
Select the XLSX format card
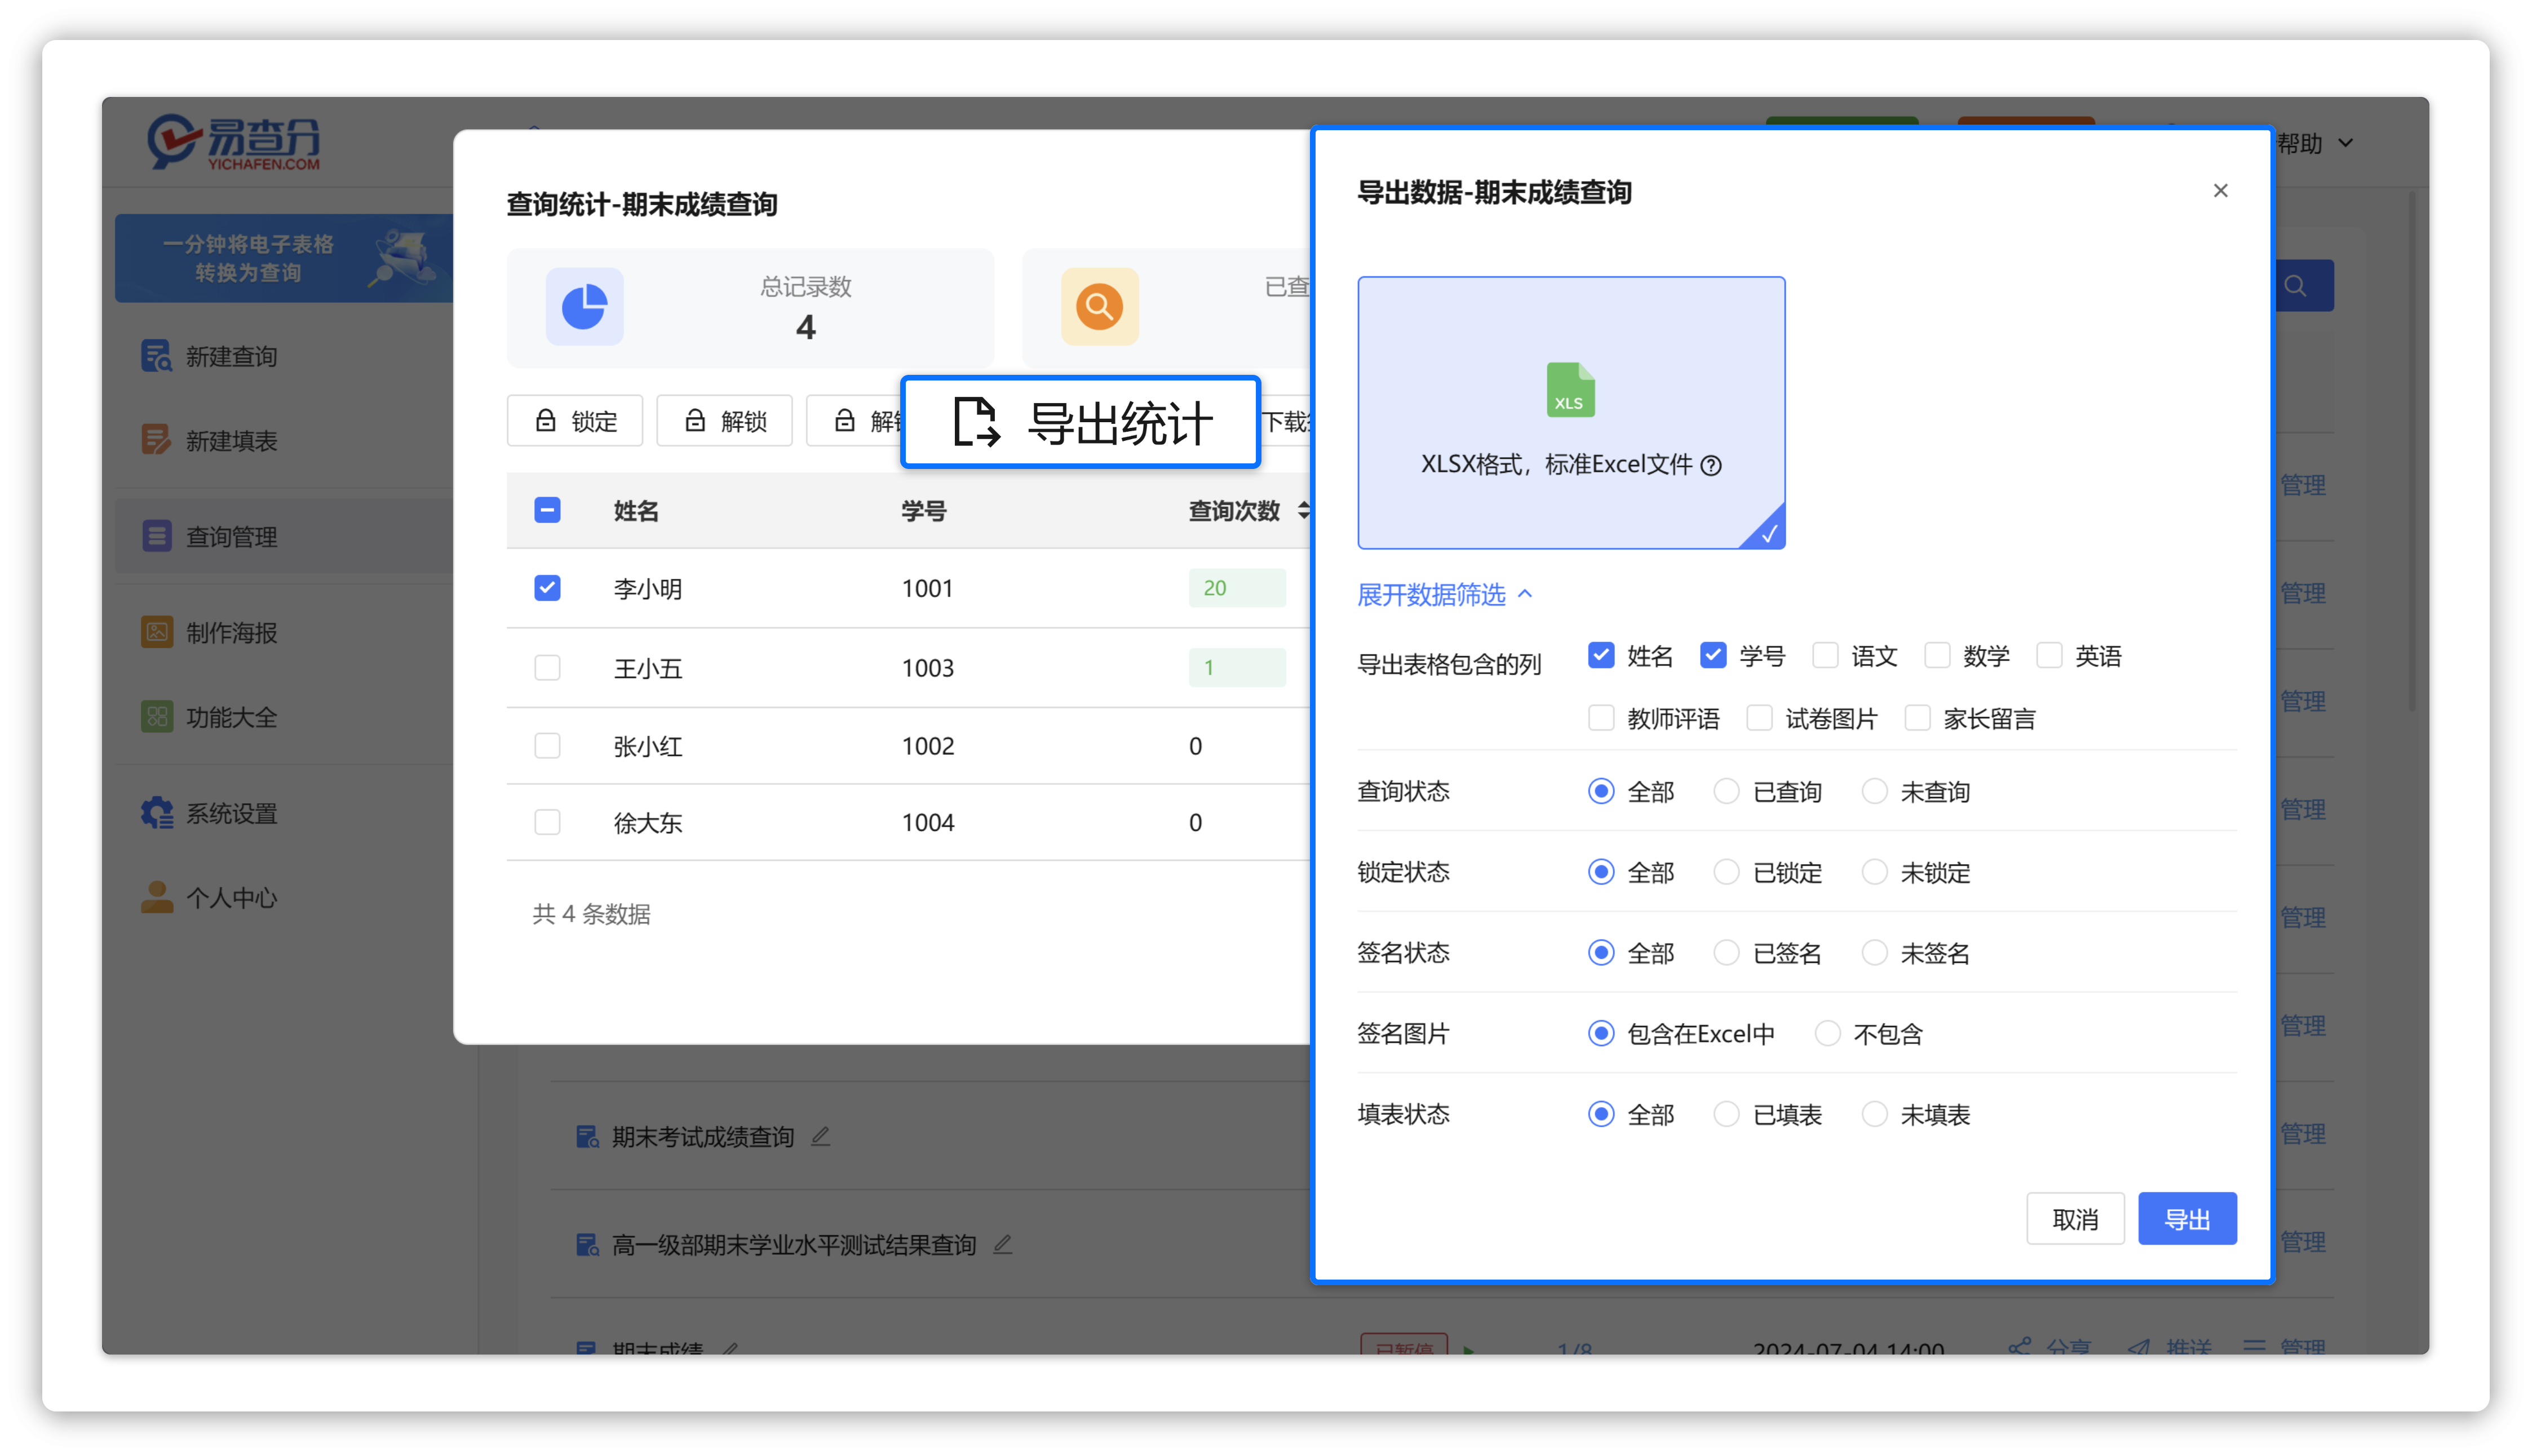click(x=1571, y=413)
